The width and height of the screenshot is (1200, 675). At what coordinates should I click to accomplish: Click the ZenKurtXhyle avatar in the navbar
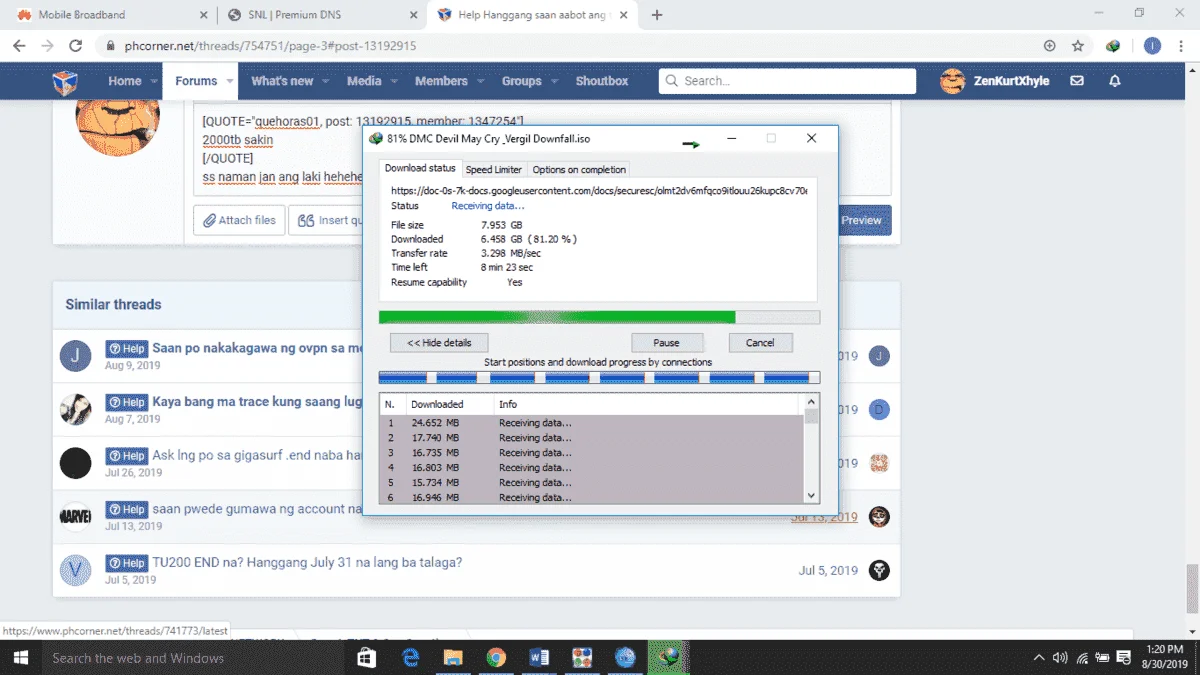coord(952,81)
